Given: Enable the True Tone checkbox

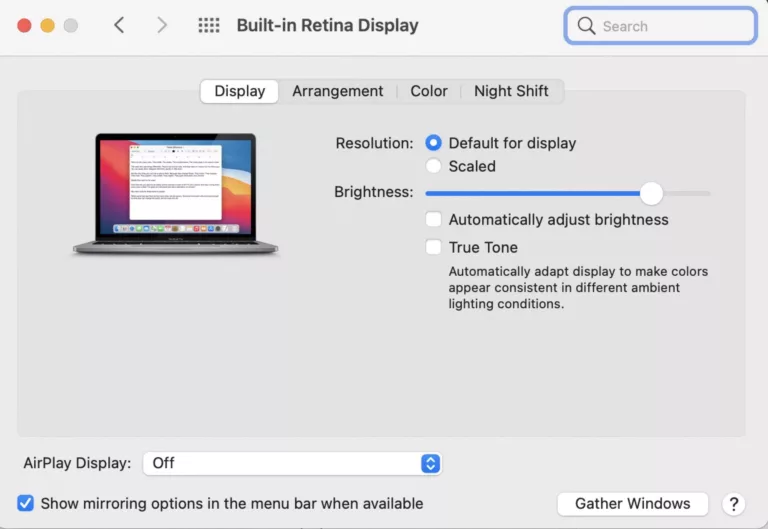Looking at the screenshot, I should click(434, 247).
